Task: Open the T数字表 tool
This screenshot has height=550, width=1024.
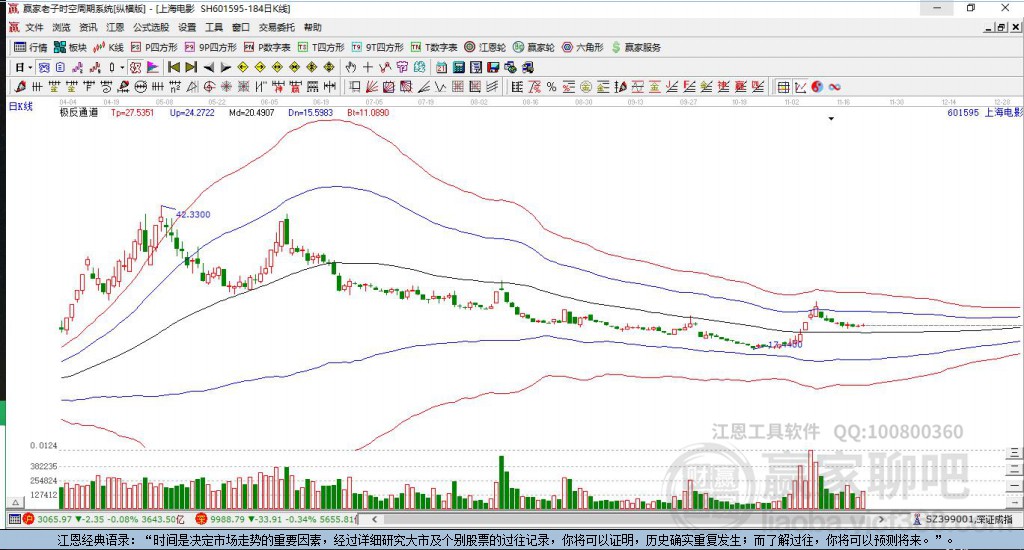Action: coord(434,47)
